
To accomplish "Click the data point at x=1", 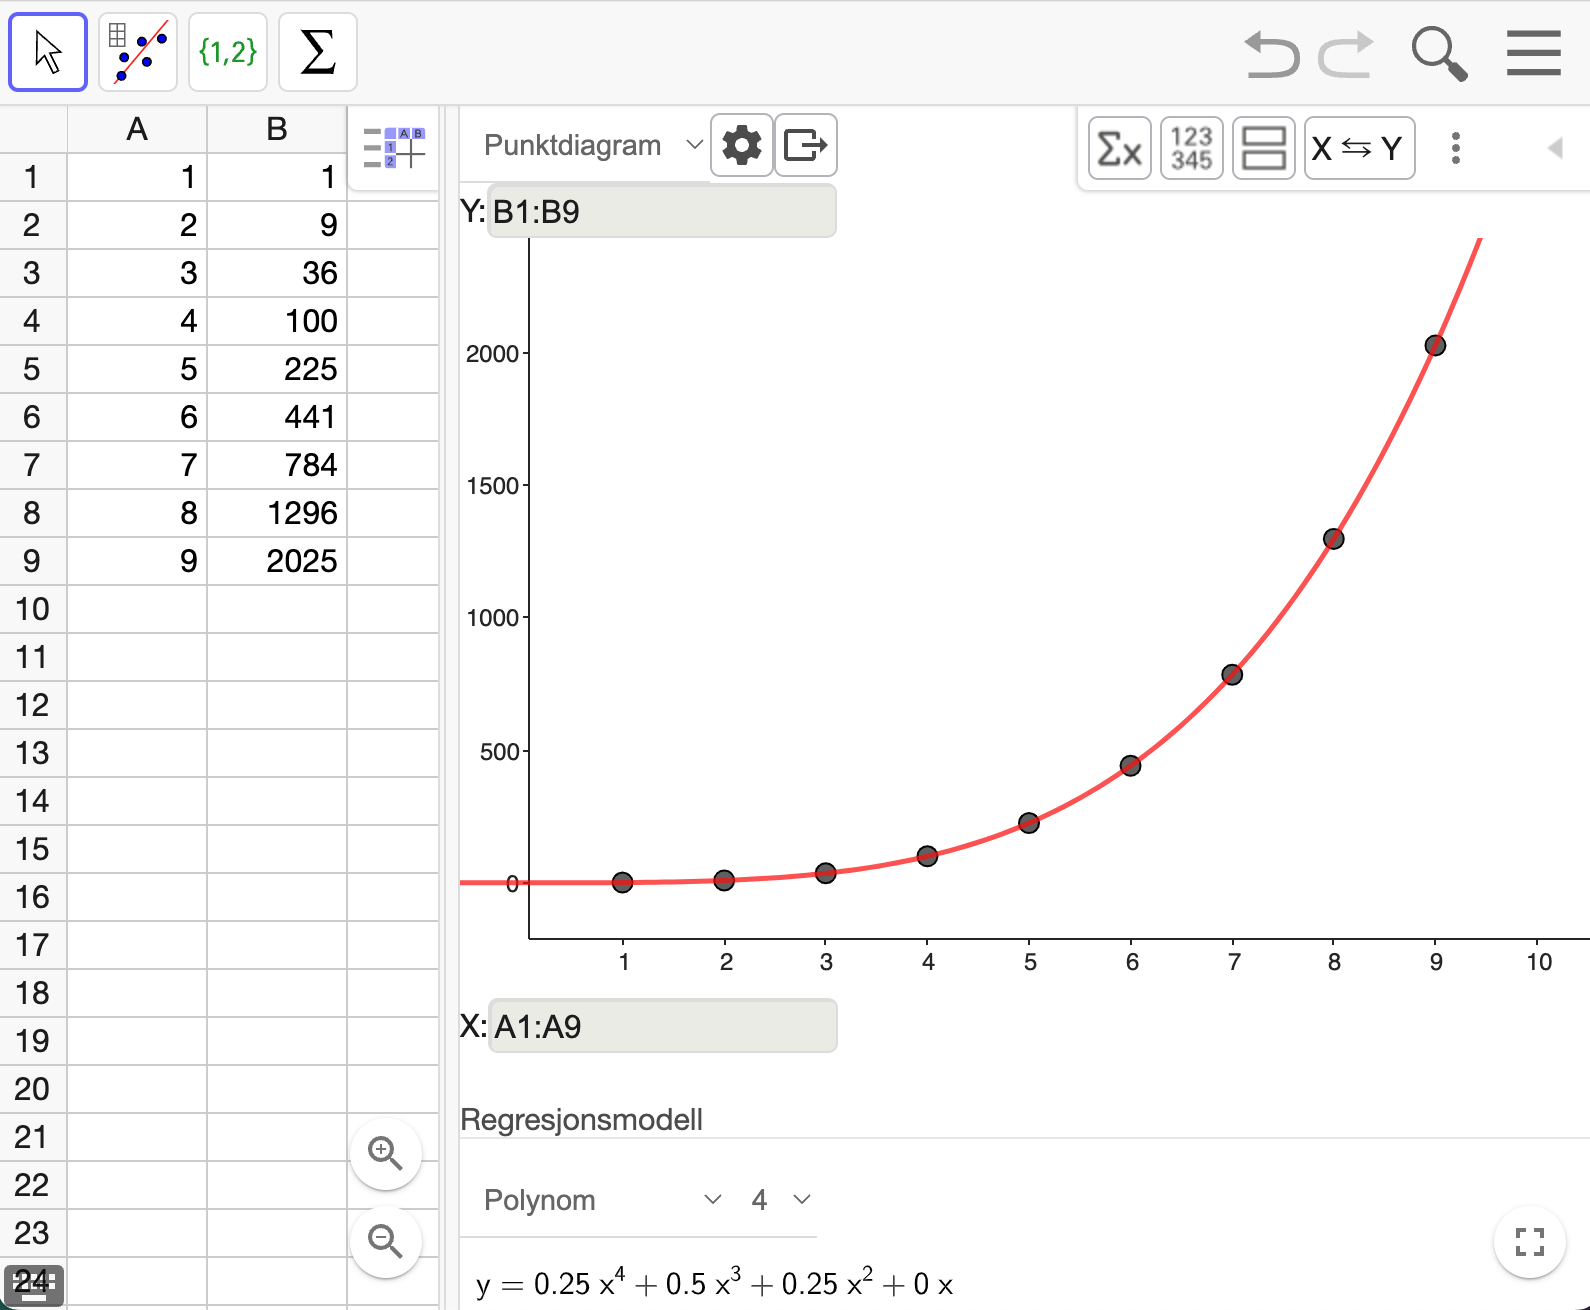I will [622, 882].
